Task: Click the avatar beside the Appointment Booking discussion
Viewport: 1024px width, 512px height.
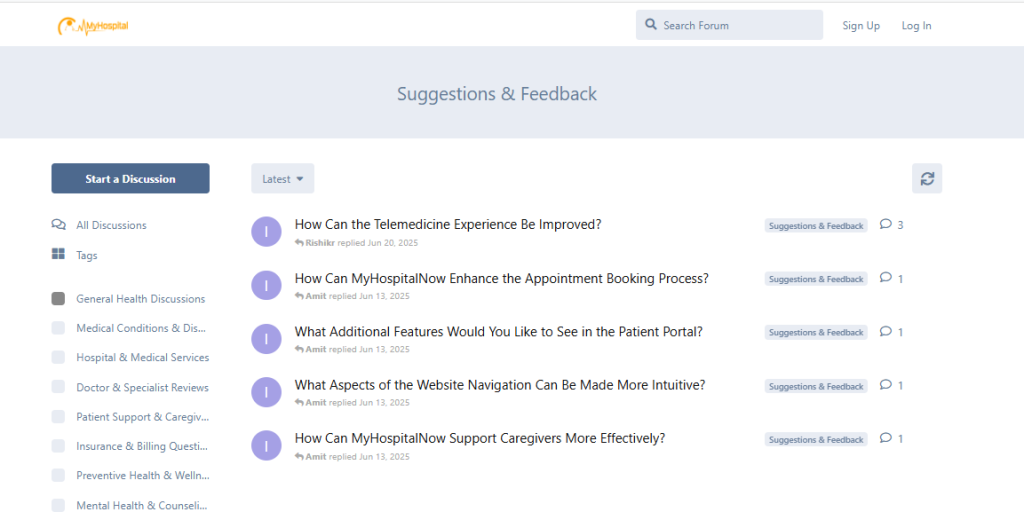Action: [x=266, y=285]
